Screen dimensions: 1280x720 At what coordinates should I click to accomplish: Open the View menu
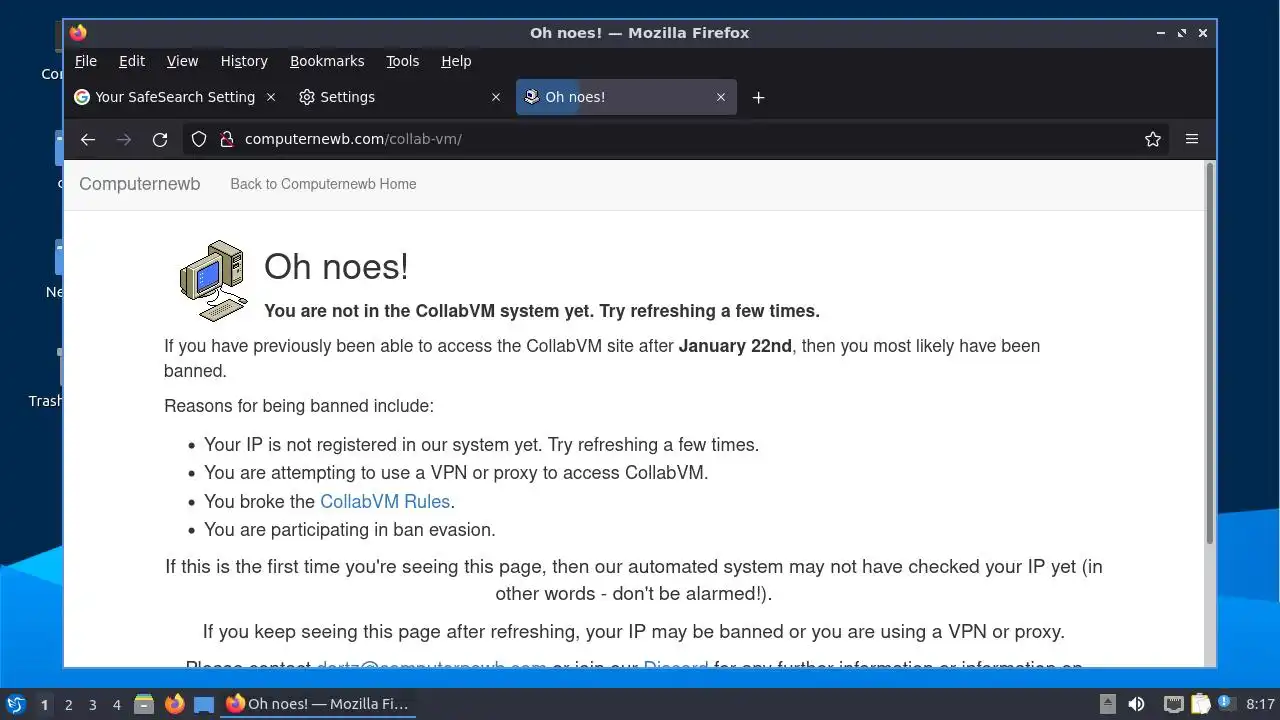[x=182, y=61]
